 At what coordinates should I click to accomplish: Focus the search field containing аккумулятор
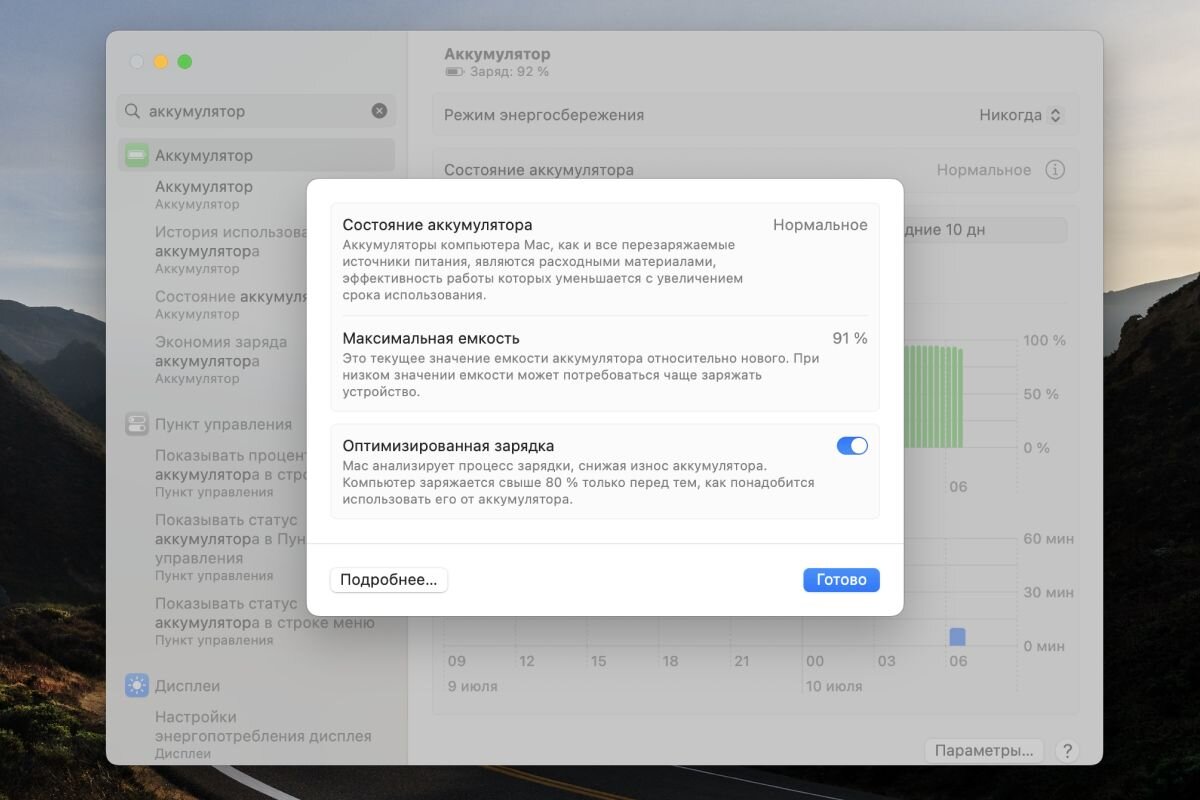point(256,111)
